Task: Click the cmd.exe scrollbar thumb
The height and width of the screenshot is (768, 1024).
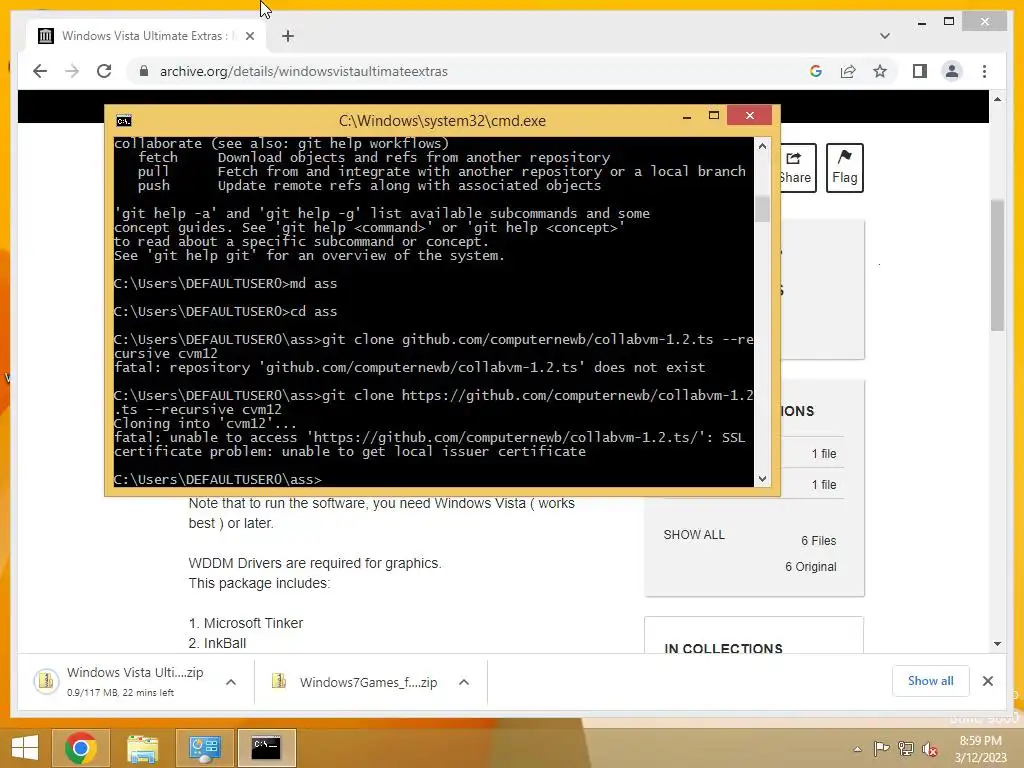Action: coord(762,209)
